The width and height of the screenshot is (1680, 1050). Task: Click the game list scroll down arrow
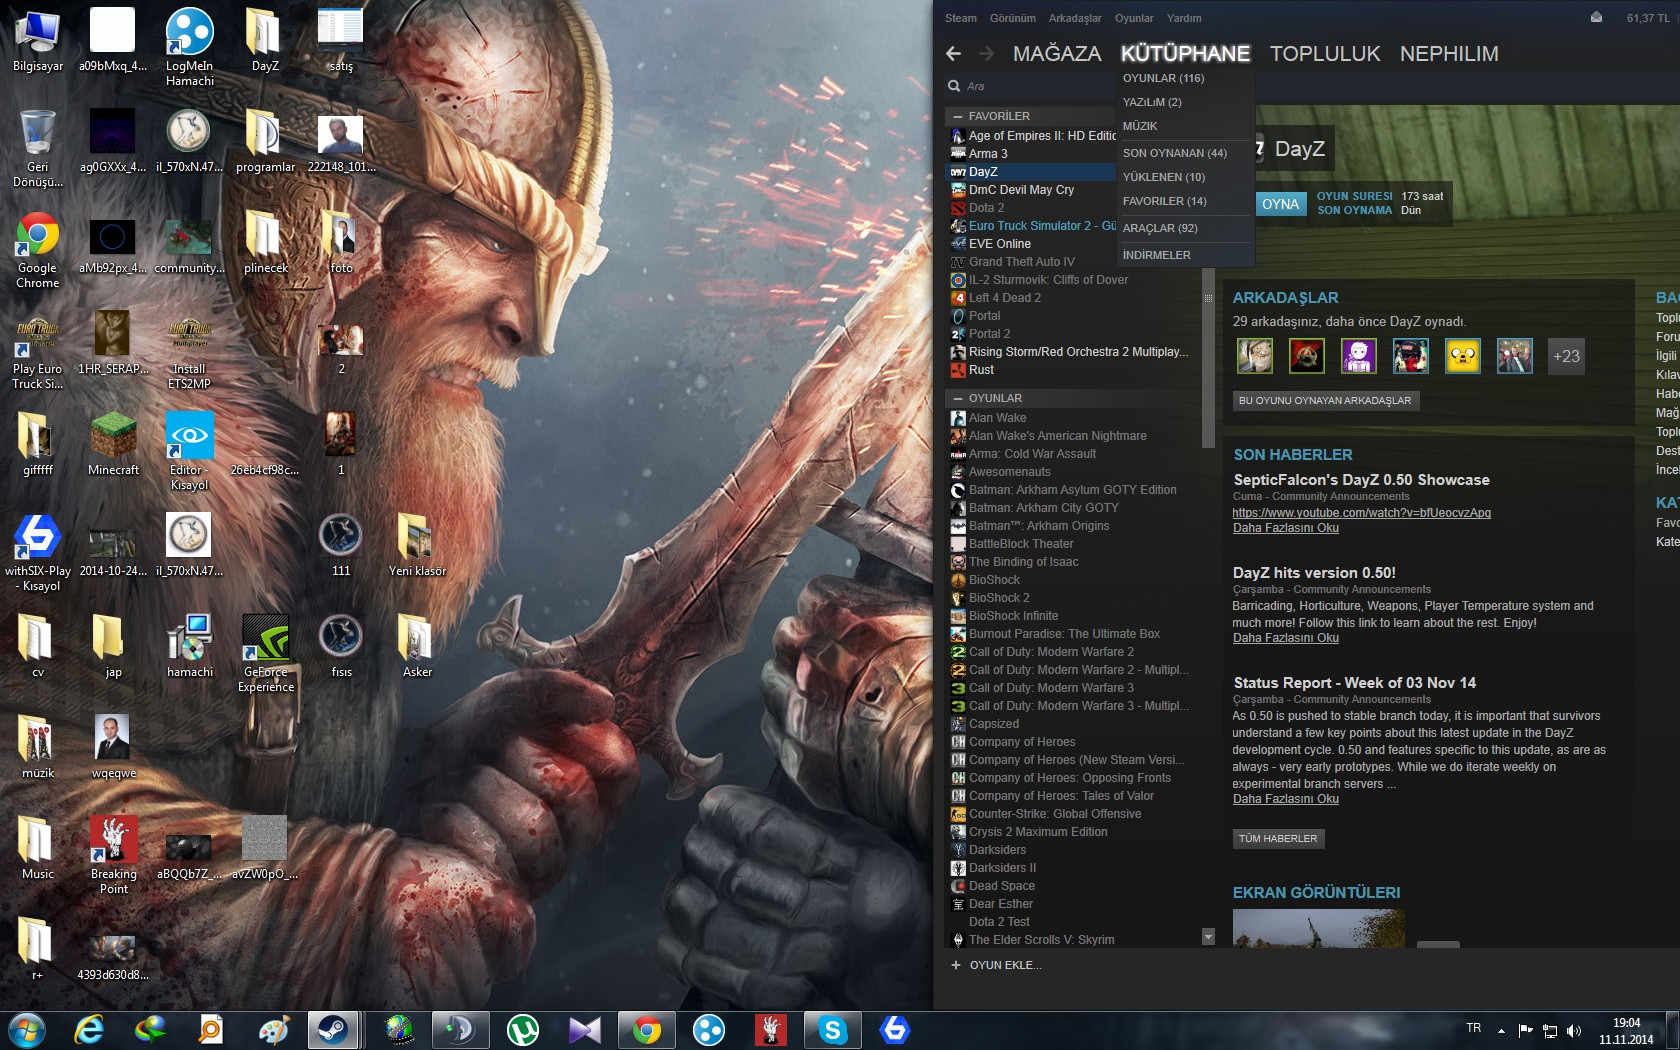point(1208,937)
